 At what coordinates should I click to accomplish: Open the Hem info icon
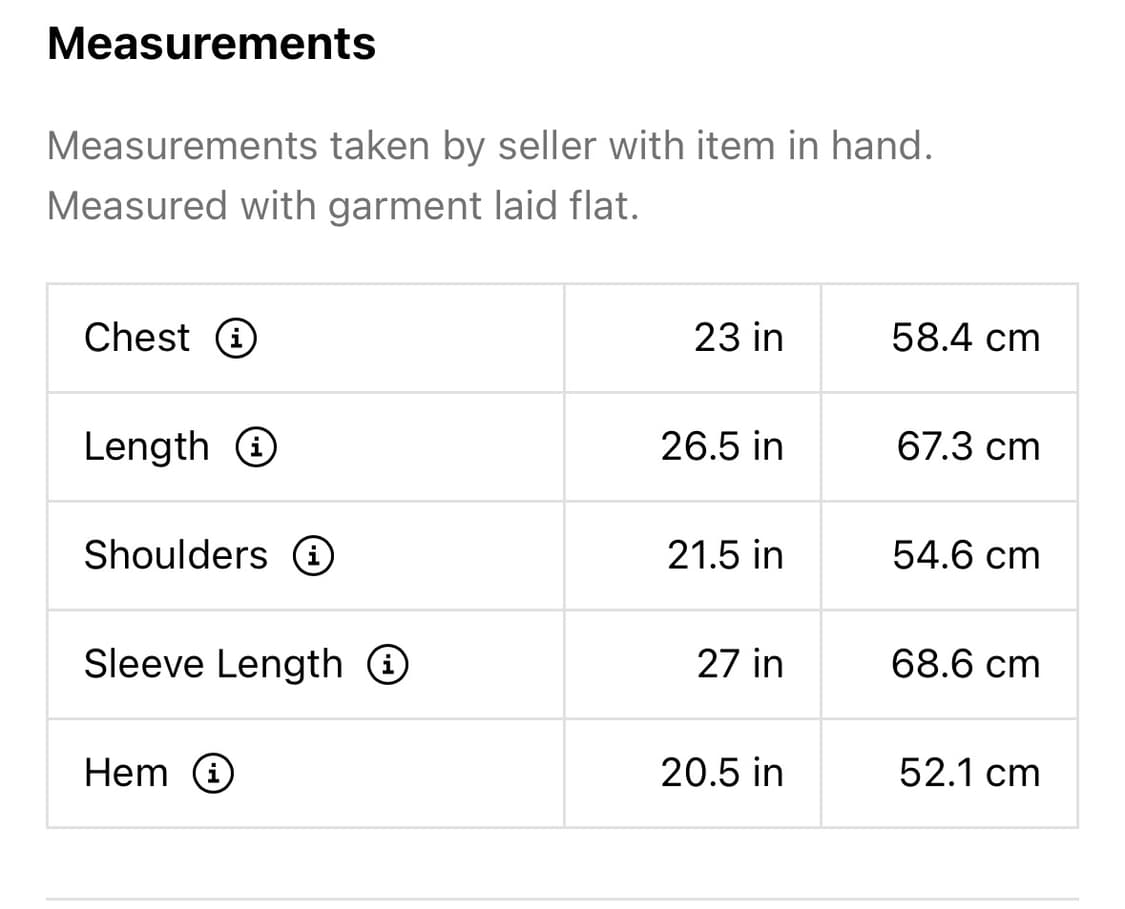click(214, 774)
